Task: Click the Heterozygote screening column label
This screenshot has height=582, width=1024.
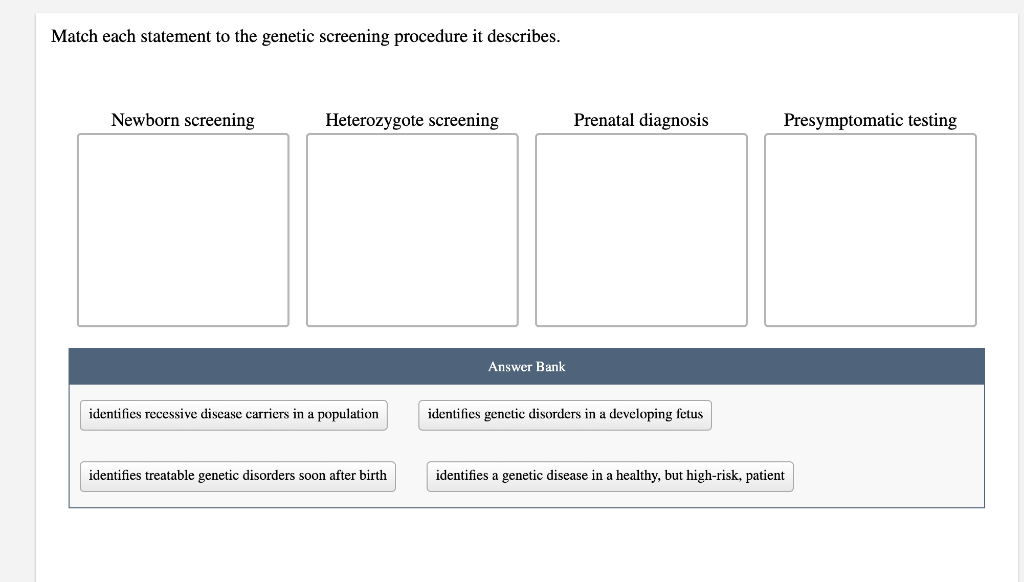Action: pyautogui.click(x=412, y=120)
